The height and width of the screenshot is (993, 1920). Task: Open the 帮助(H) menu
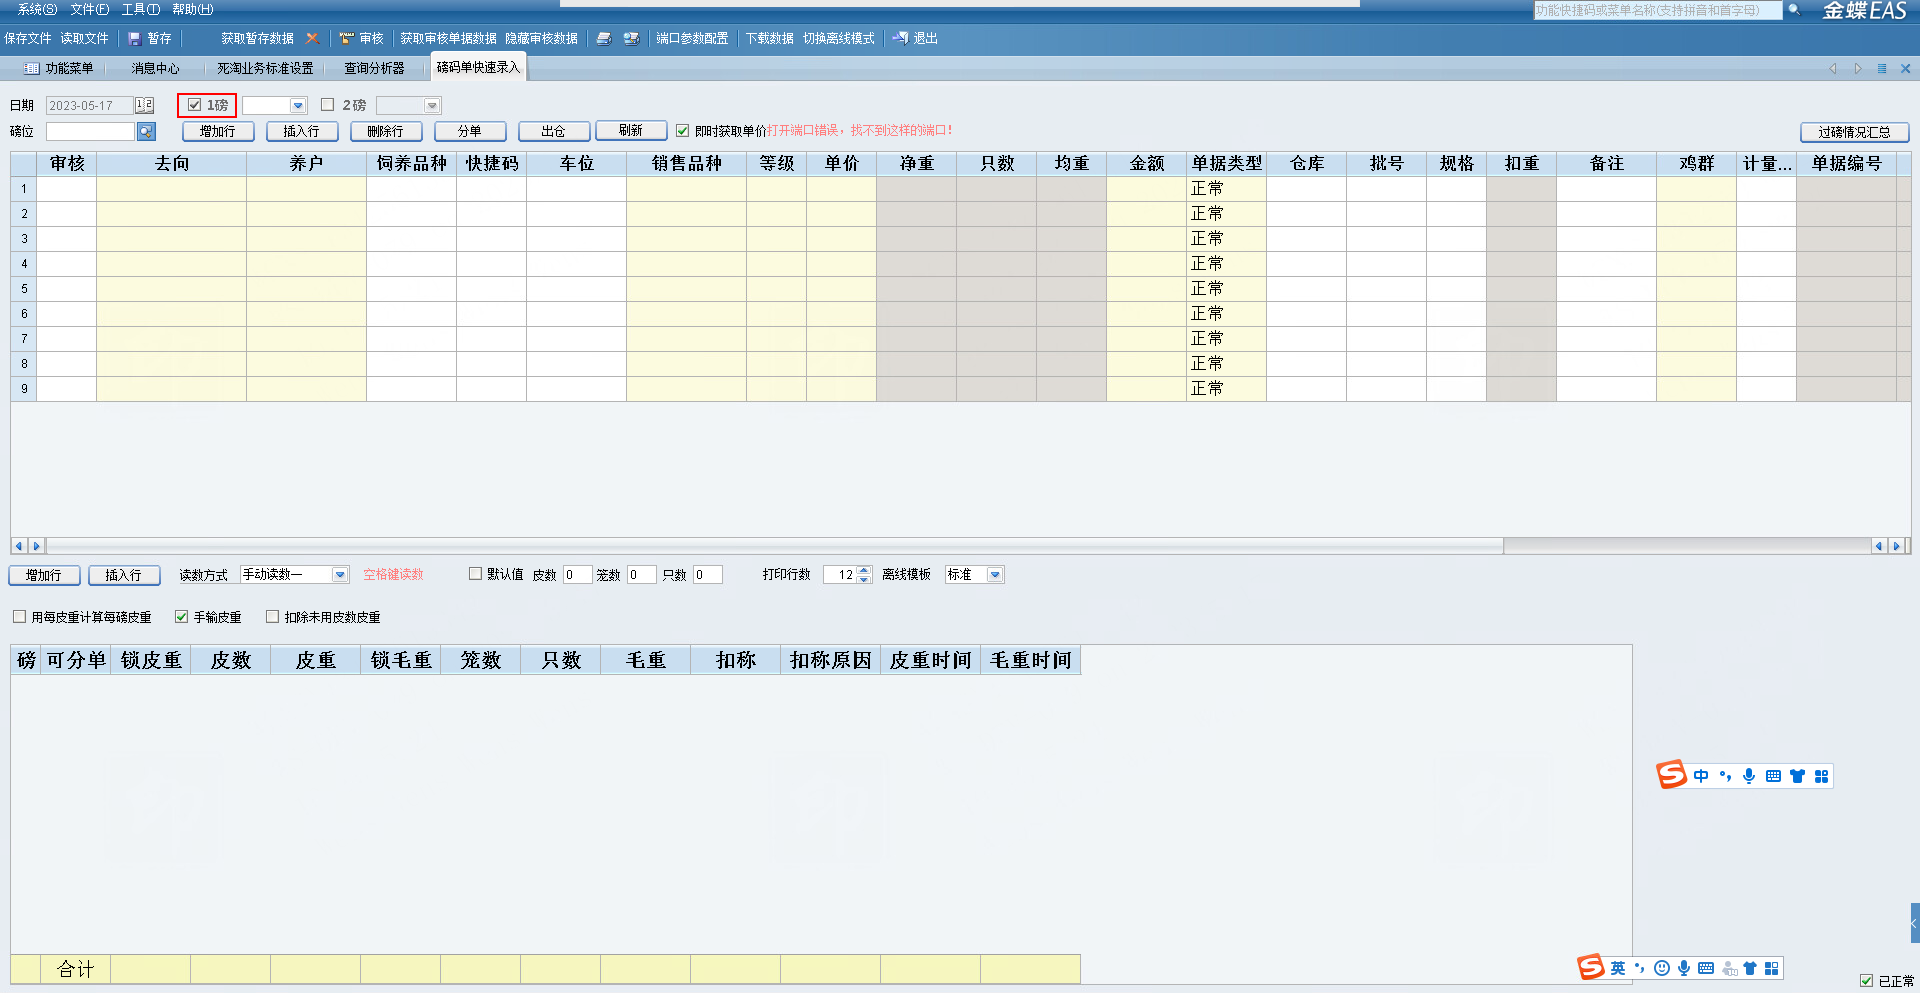coord(192,9)
